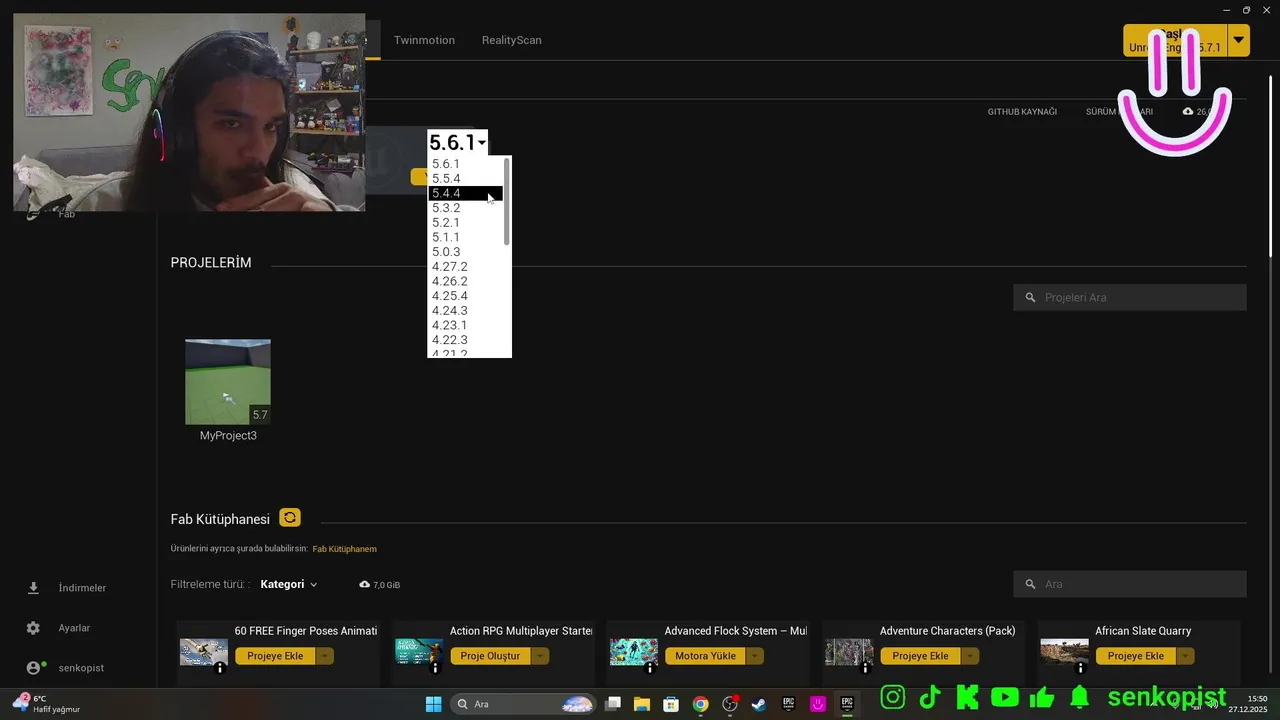Screen dimensions: 1280x720
Task: Select version 4.24.3 in the list
Action: click(x=466, y=311)
